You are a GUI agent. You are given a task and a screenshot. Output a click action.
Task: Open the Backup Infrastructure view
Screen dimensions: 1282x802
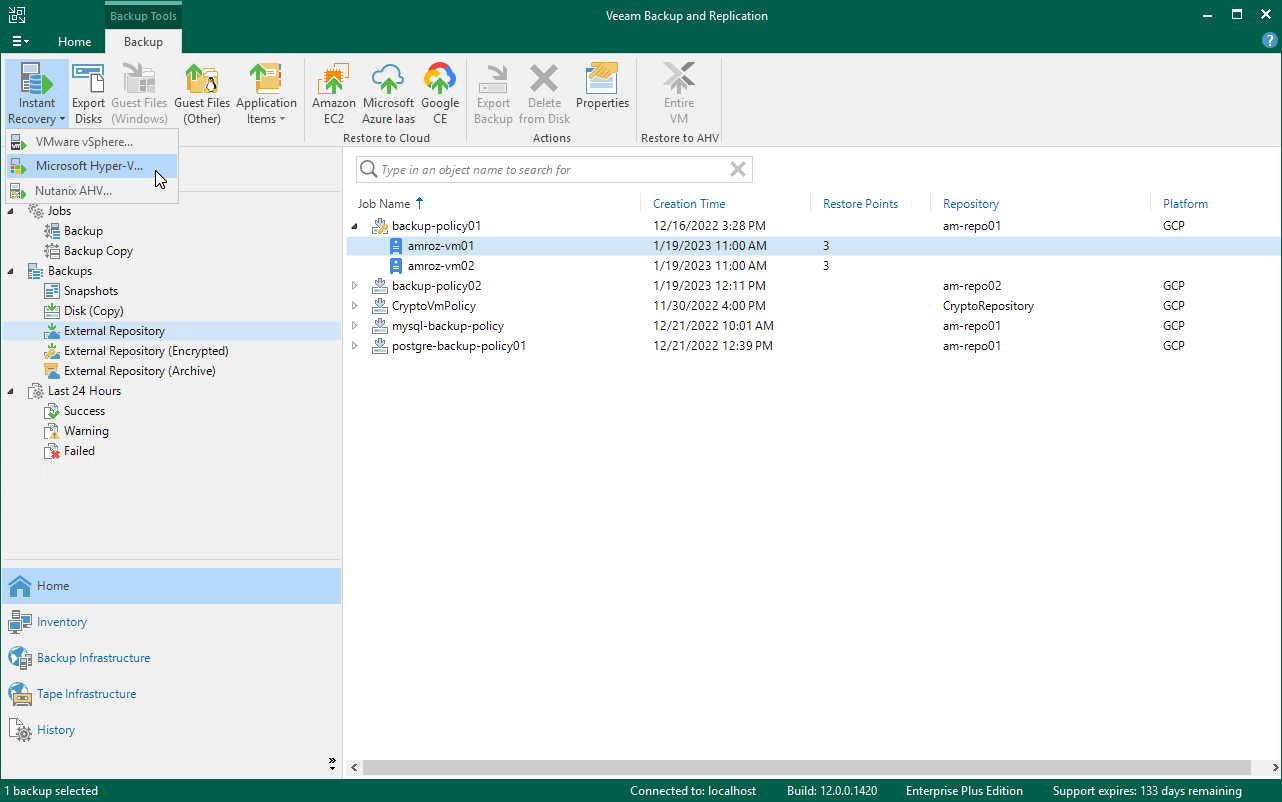click(171, 658)
